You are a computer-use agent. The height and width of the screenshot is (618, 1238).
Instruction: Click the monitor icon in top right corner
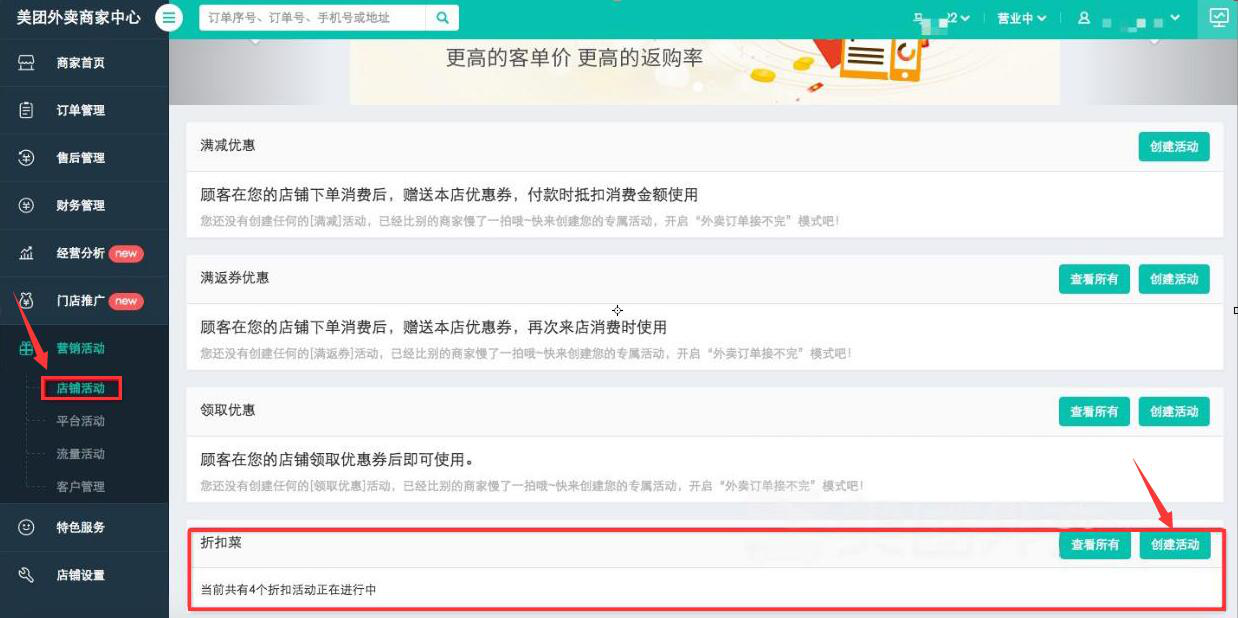1218,17
